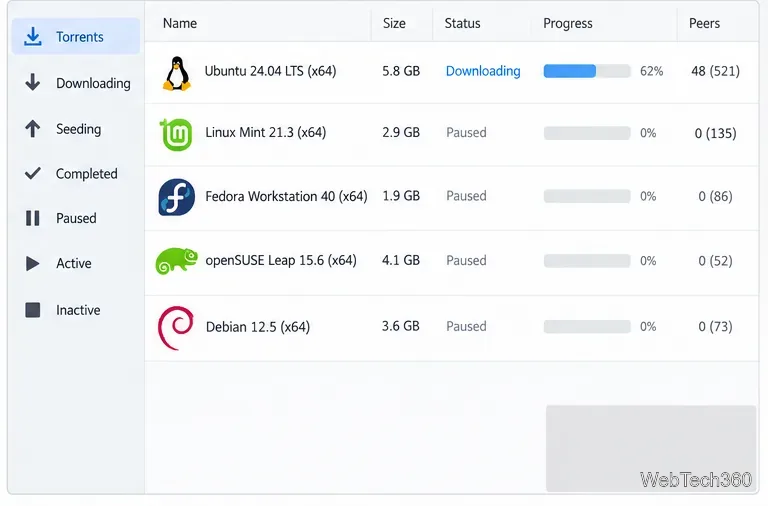Click the pause bars icon in sidebar
Screen dimensions: 768x506
(33, 218)
